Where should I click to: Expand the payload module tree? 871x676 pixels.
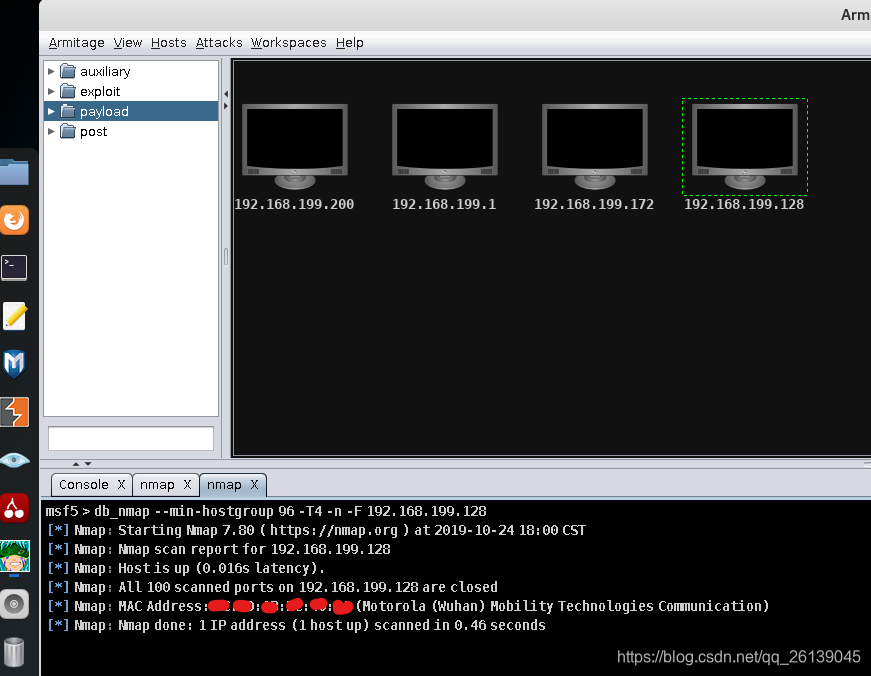pyautogui.click(x=51, y=111)
